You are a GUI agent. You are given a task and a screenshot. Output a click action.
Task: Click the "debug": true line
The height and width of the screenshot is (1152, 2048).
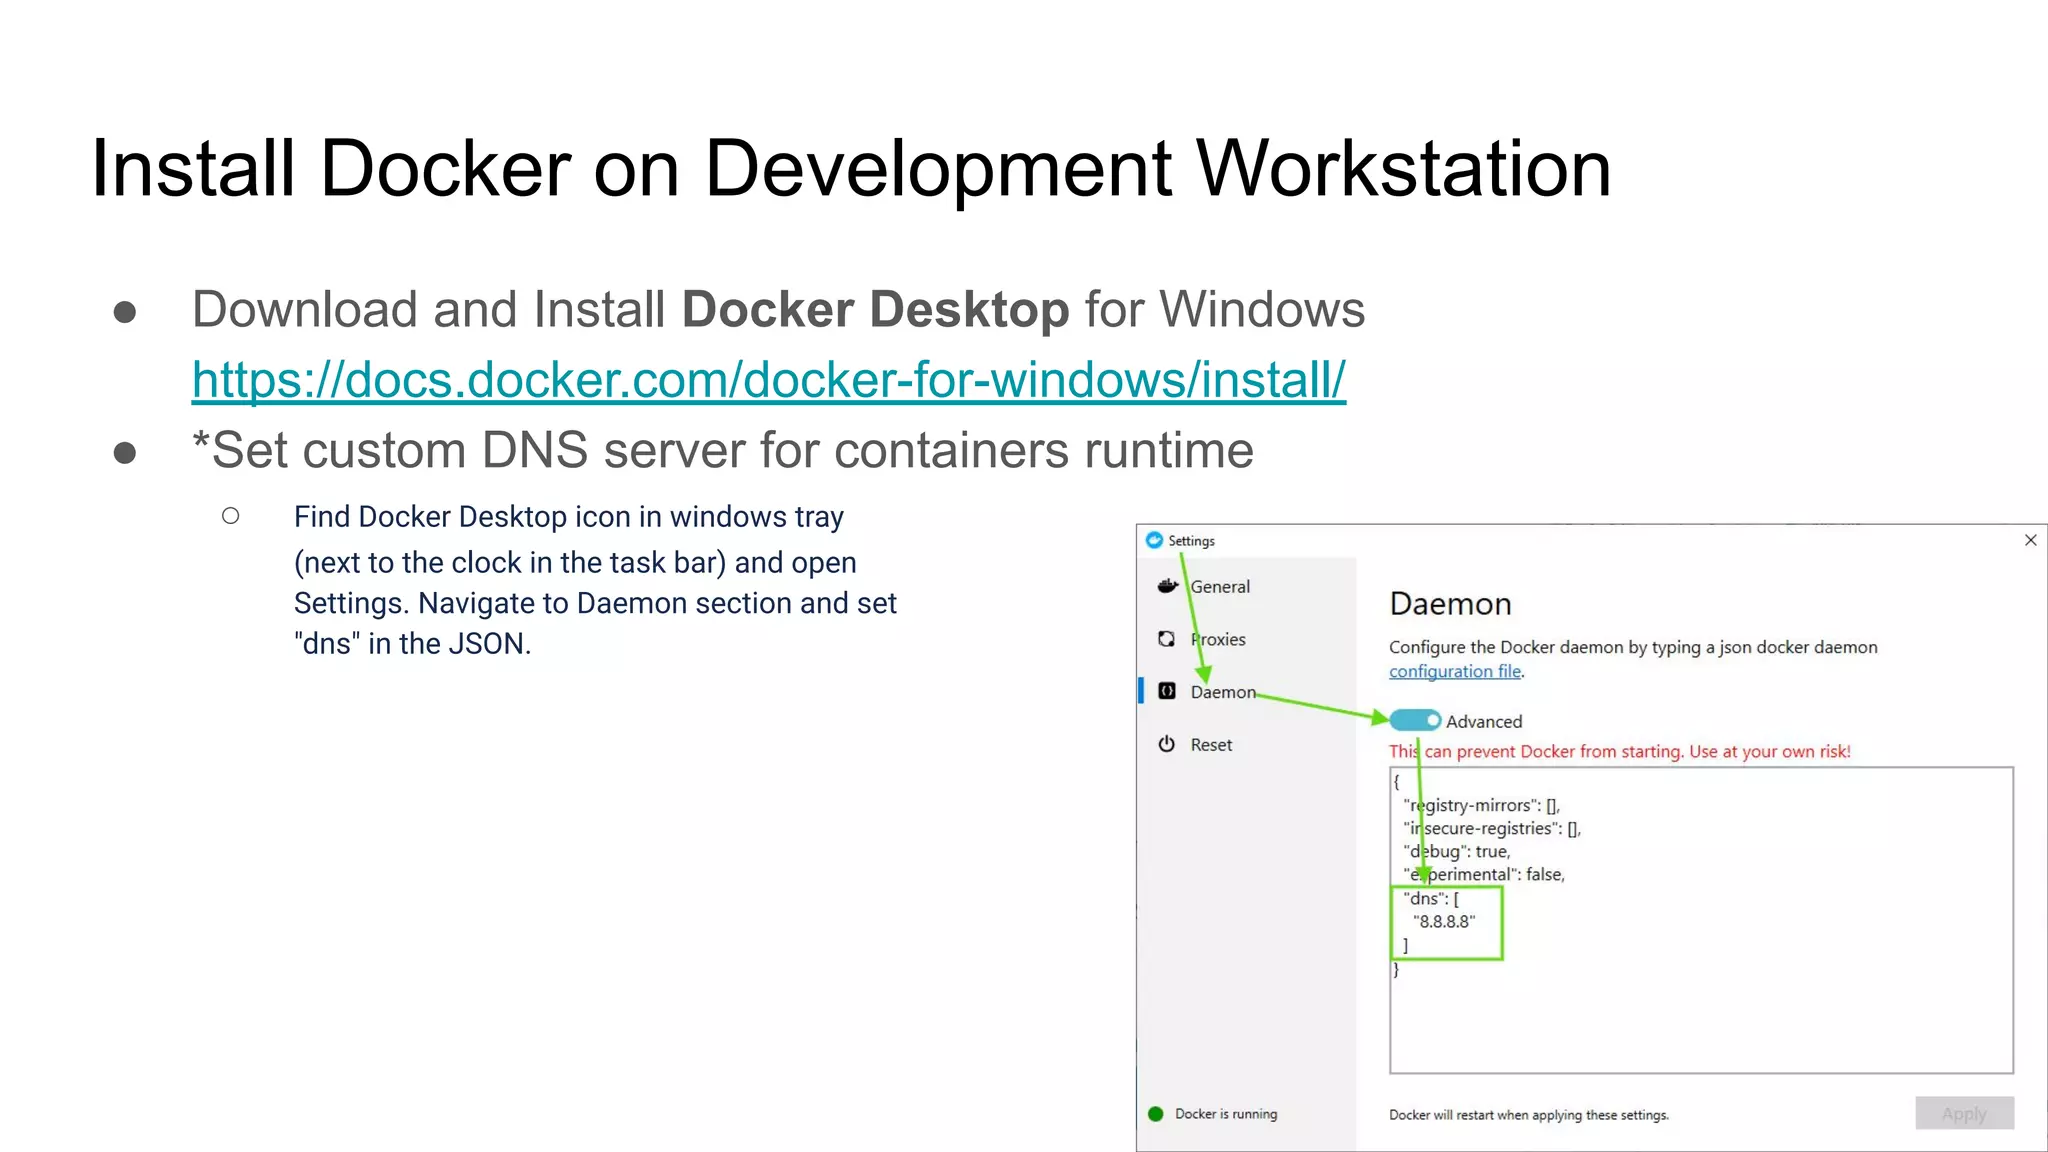(x=1457, y=852)
